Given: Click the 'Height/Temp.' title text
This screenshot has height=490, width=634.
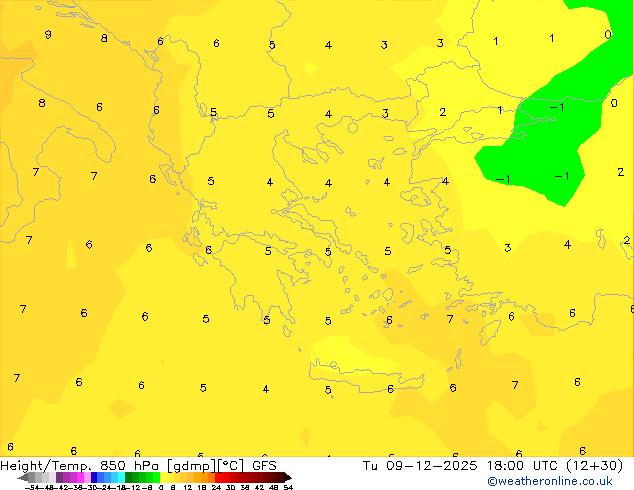Looking at the screenshot, I should coord(46,466).
